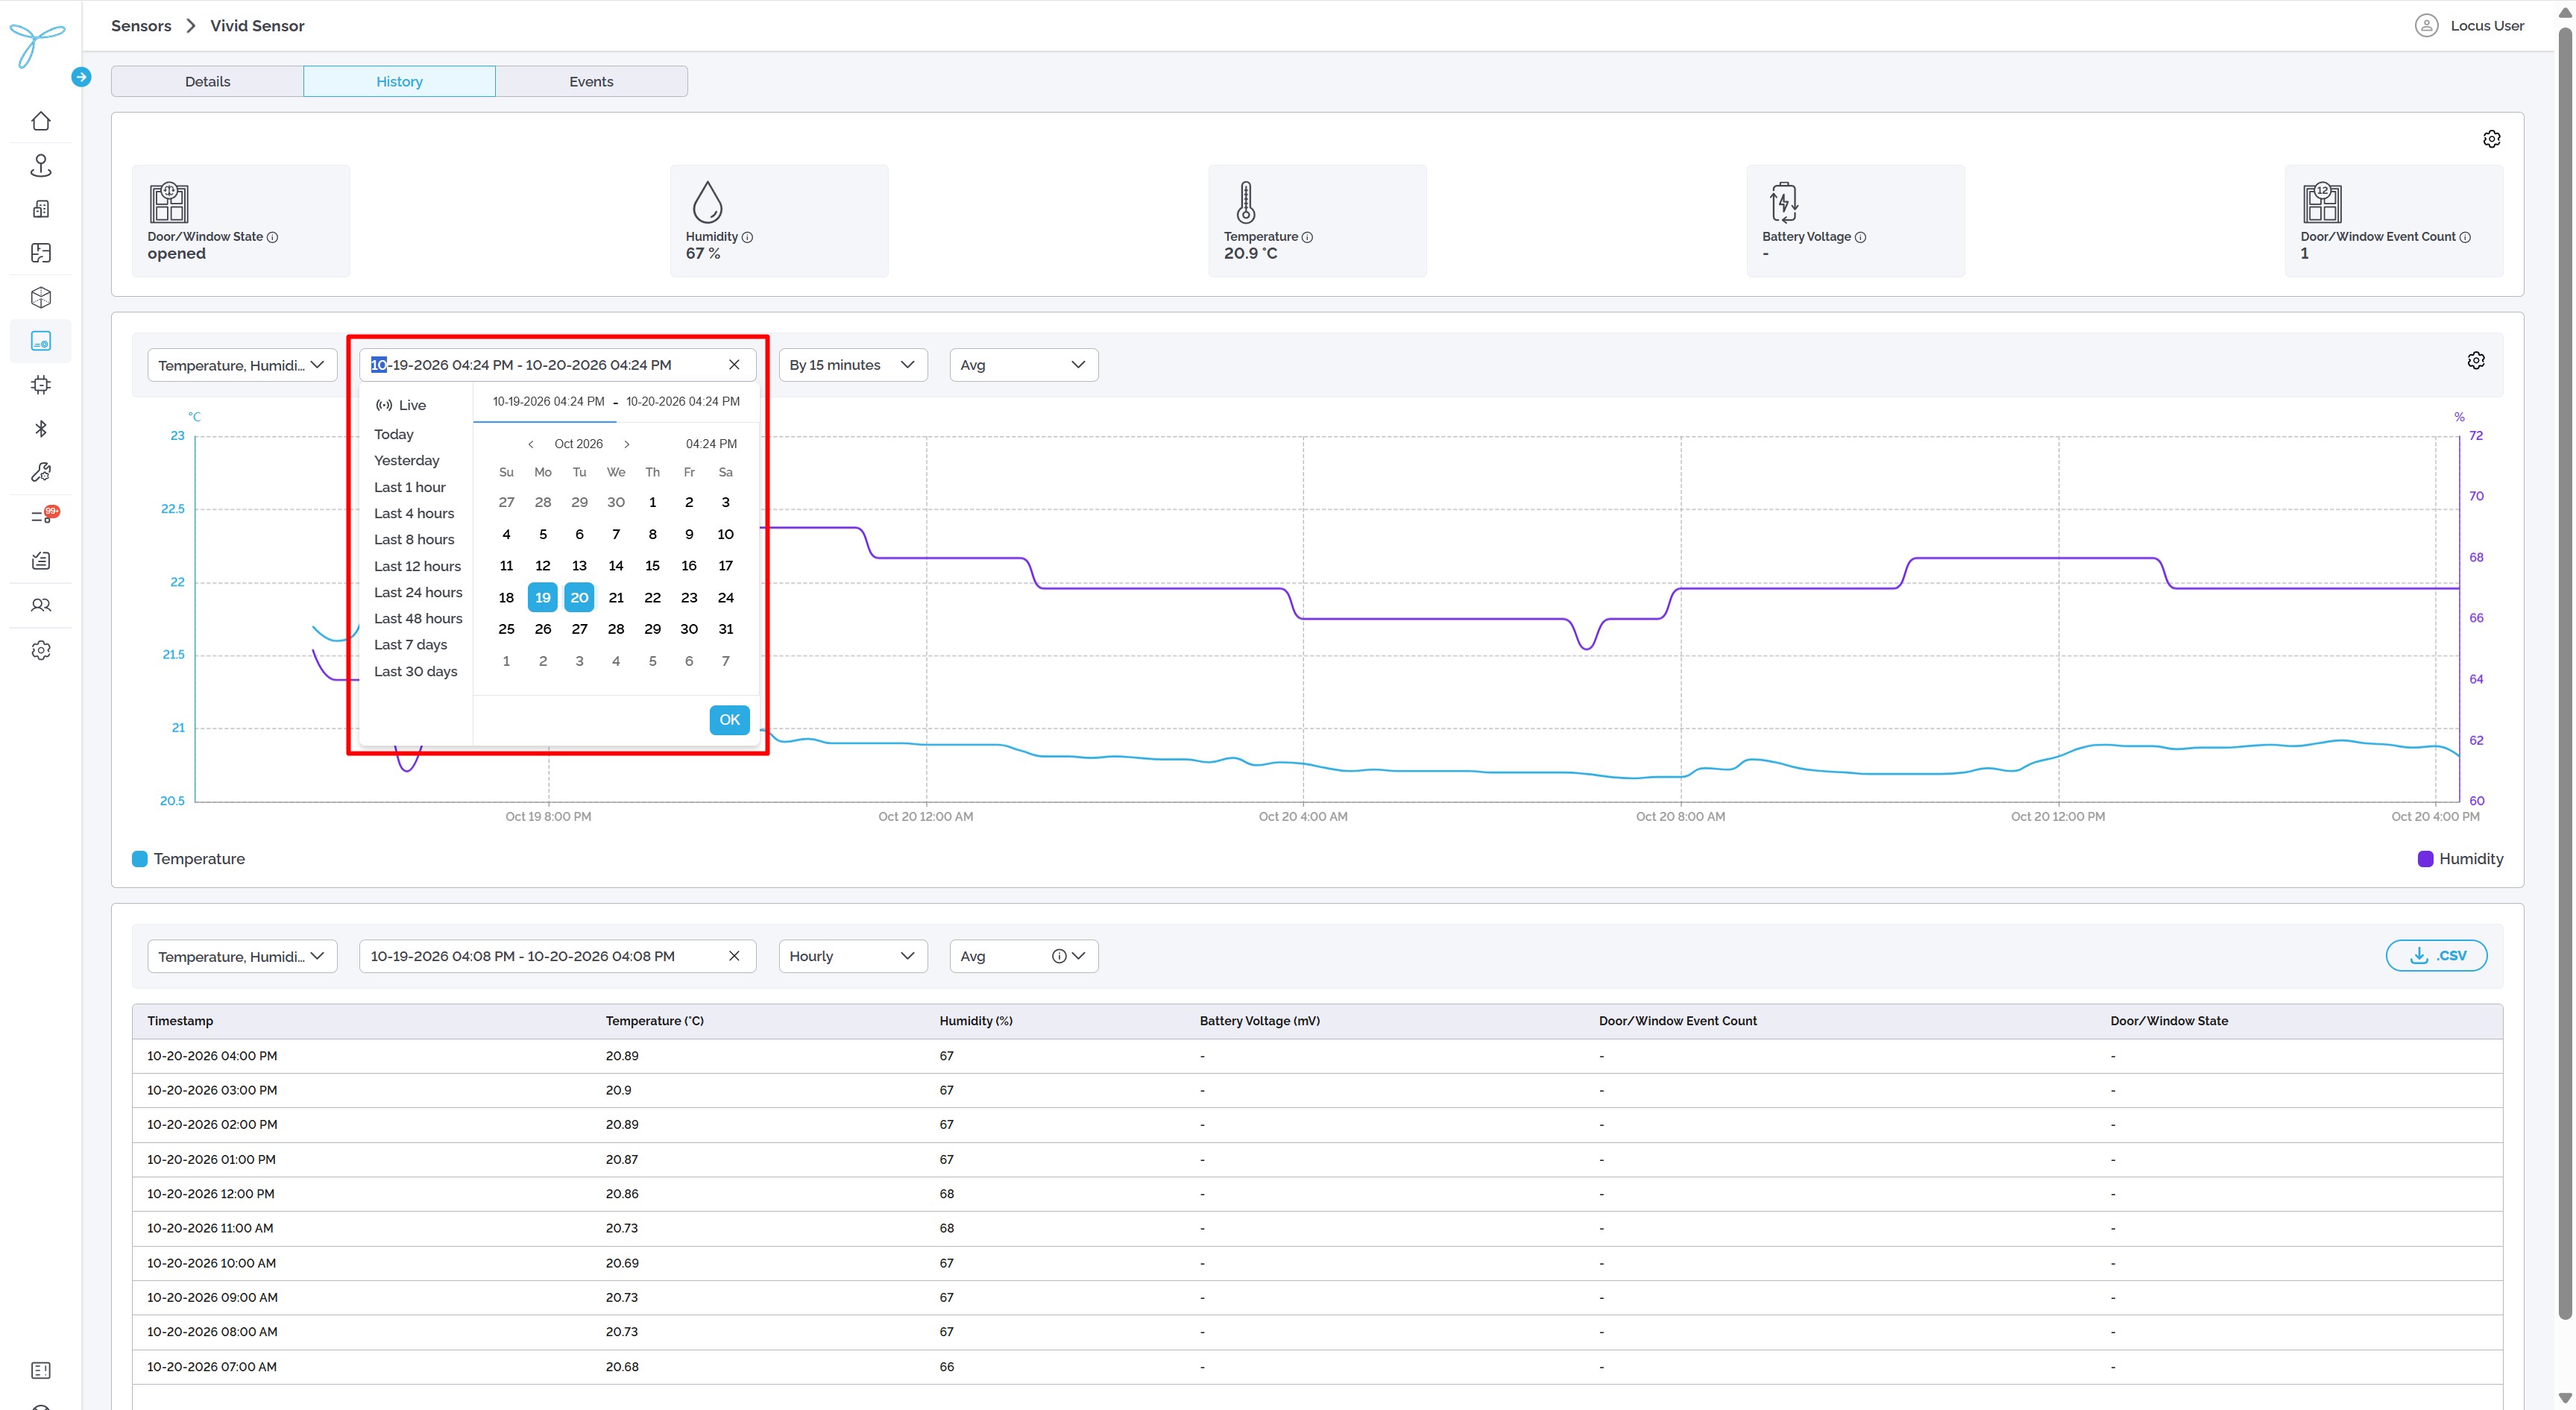
Task: Go to Sensors breadcrumb link
Action: pos(141,26)
